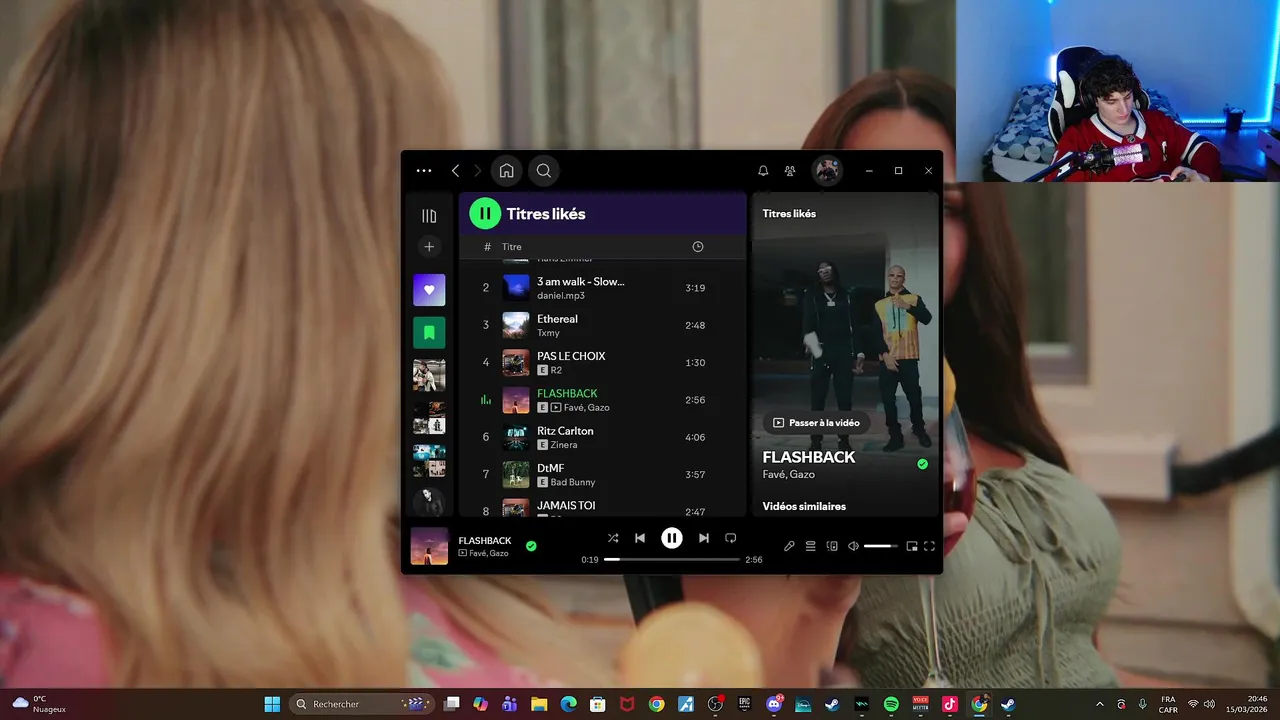Enter full screen mode icon

(x=929, y=546)
